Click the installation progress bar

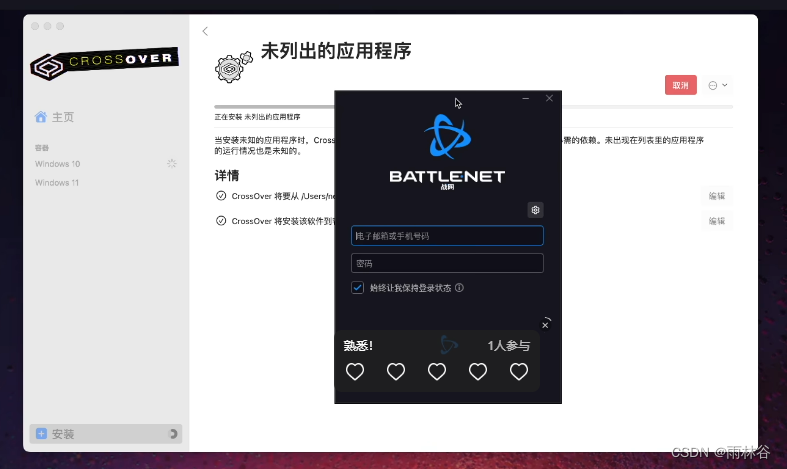(x=473, y=107)
